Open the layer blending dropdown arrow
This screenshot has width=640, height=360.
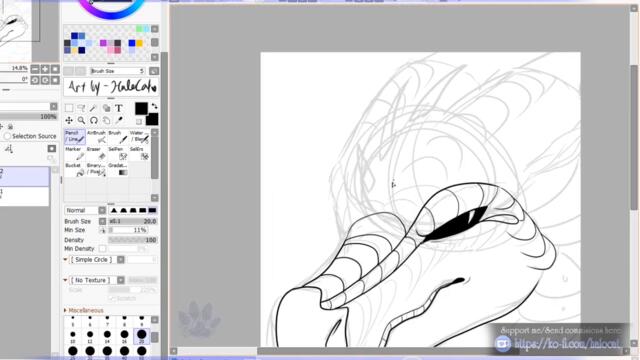tap(53, 107)
